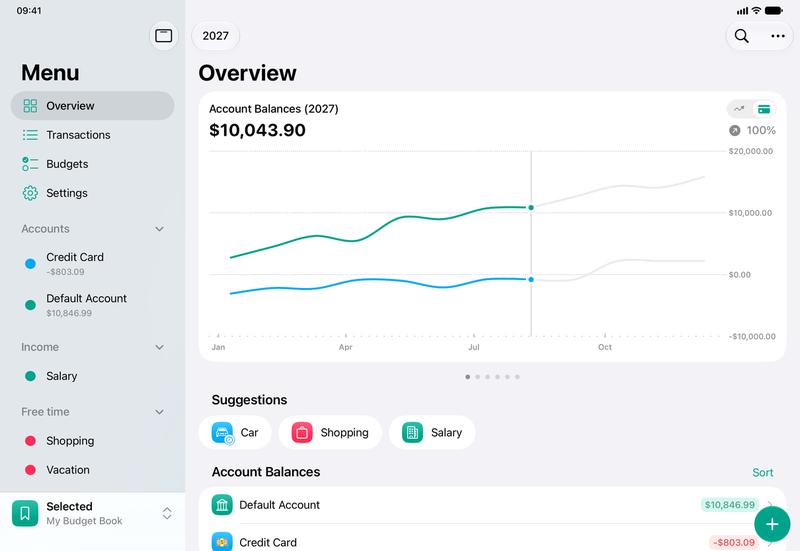Screen dimensions: 800x551
Task: Select Overview in the menu
Action: click(x=92, y=106)
